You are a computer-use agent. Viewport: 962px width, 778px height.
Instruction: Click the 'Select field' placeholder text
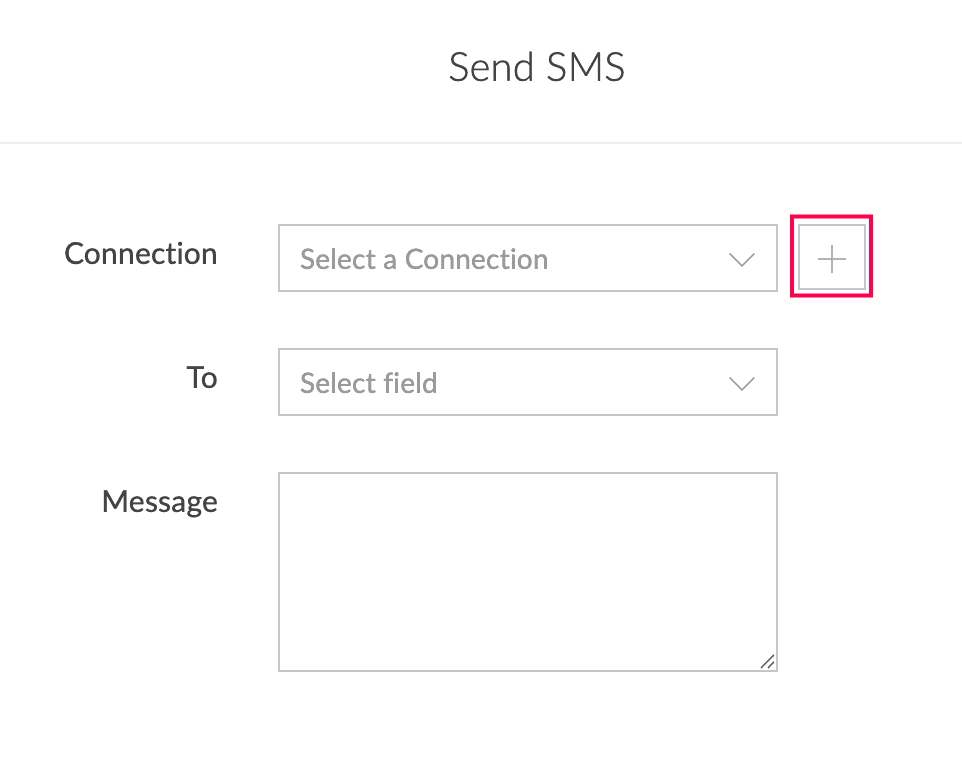click(368, 383)
